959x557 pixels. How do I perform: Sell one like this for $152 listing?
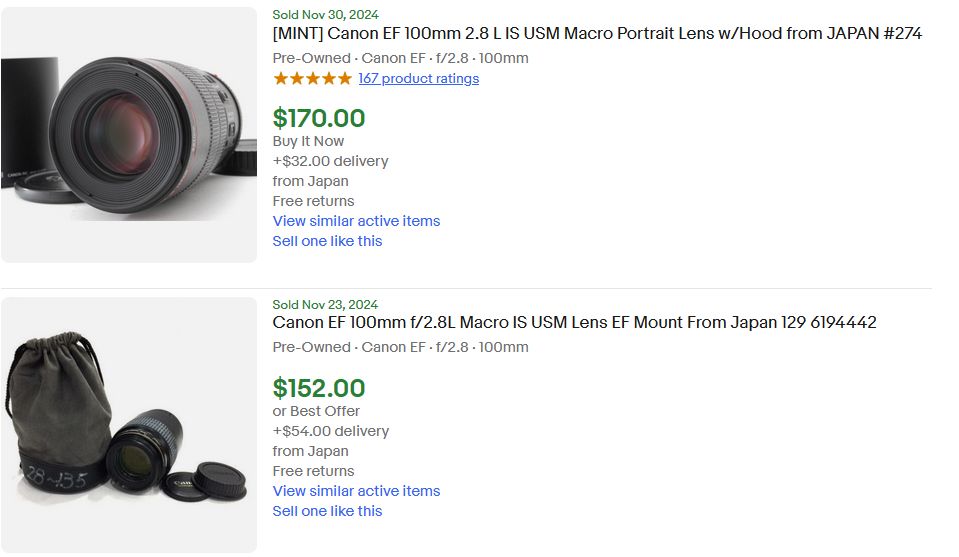[x=327, y=511]
